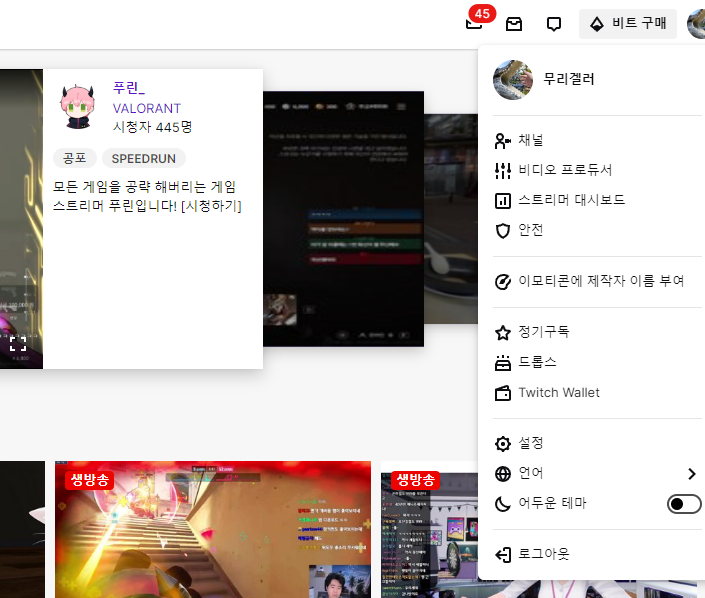
Task: Click the drops gift box icon
Action: point(503,363)
